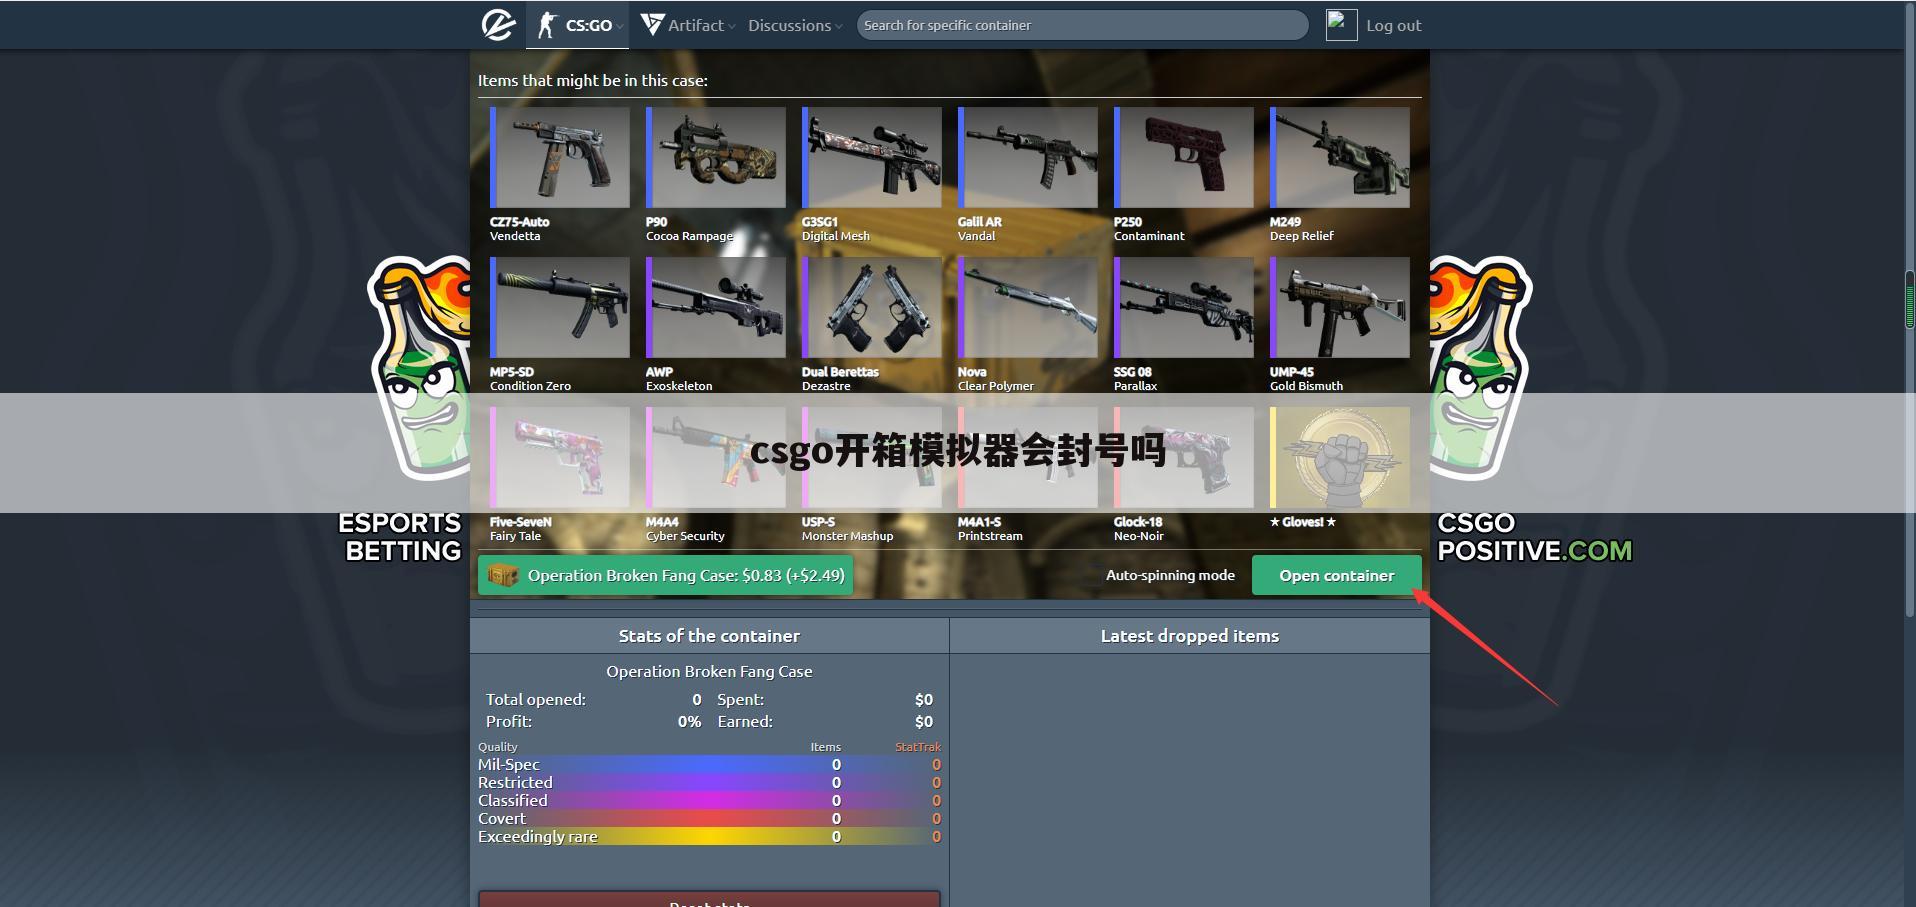
Task: Click the StatTrak column header
Action: [918, 747]
